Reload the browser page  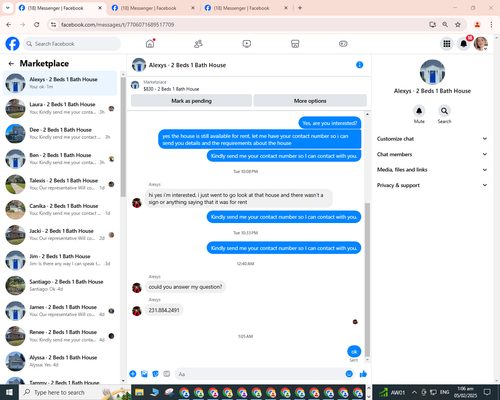37,24
